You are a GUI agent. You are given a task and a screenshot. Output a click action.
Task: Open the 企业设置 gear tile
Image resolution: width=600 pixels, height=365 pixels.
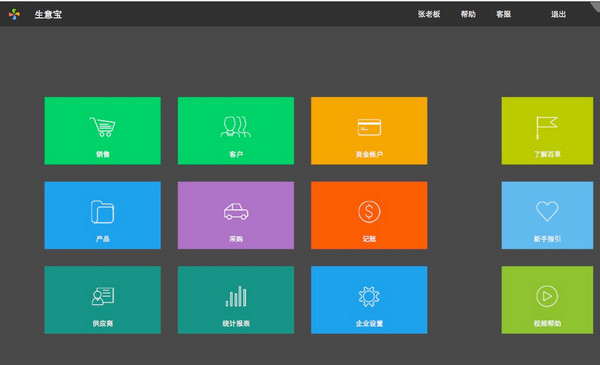pos(369,300)
